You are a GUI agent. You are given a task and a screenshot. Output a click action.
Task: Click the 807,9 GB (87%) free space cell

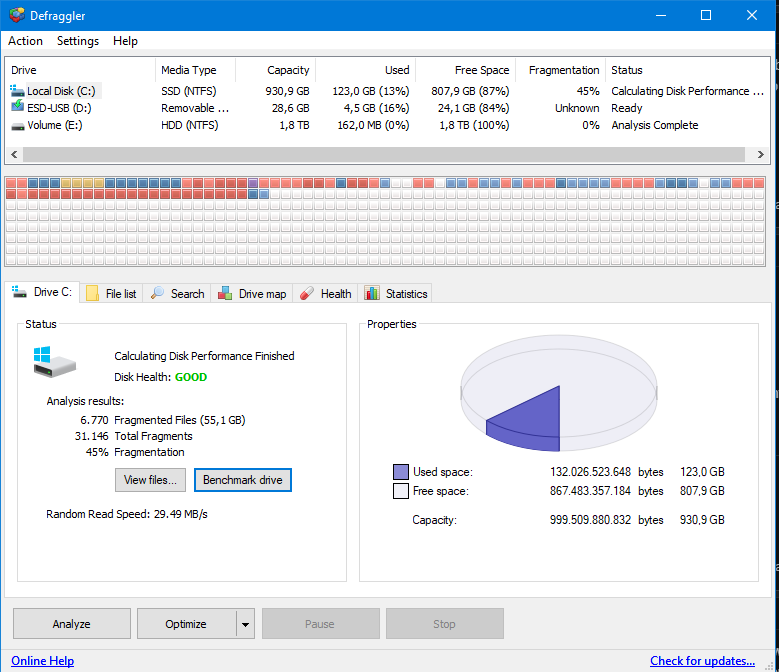(470, 91)
